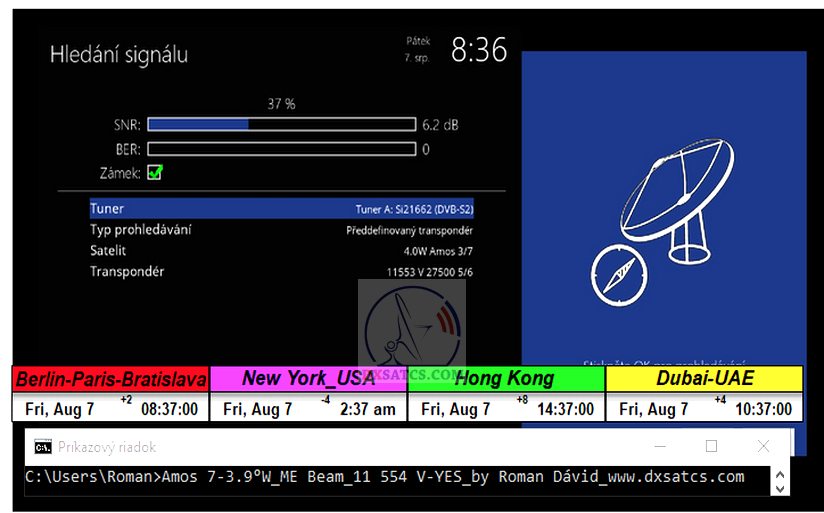The width and height of the screenshot is (824, 513).
Task: Select the Transpondér row
Action: (281, 272)
